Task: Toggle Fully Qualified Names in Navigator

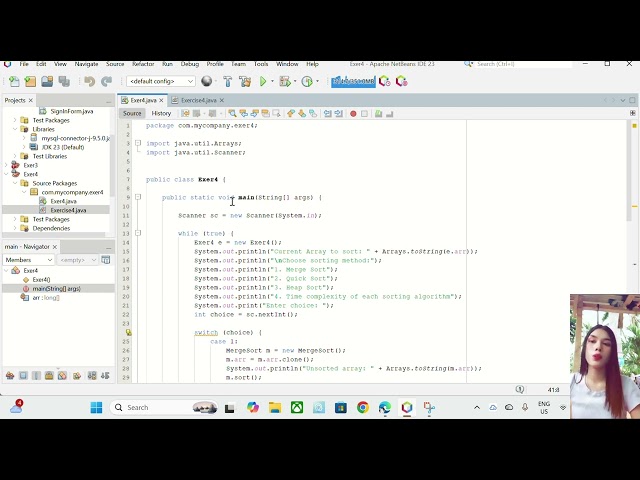Action: pos(77,376)
